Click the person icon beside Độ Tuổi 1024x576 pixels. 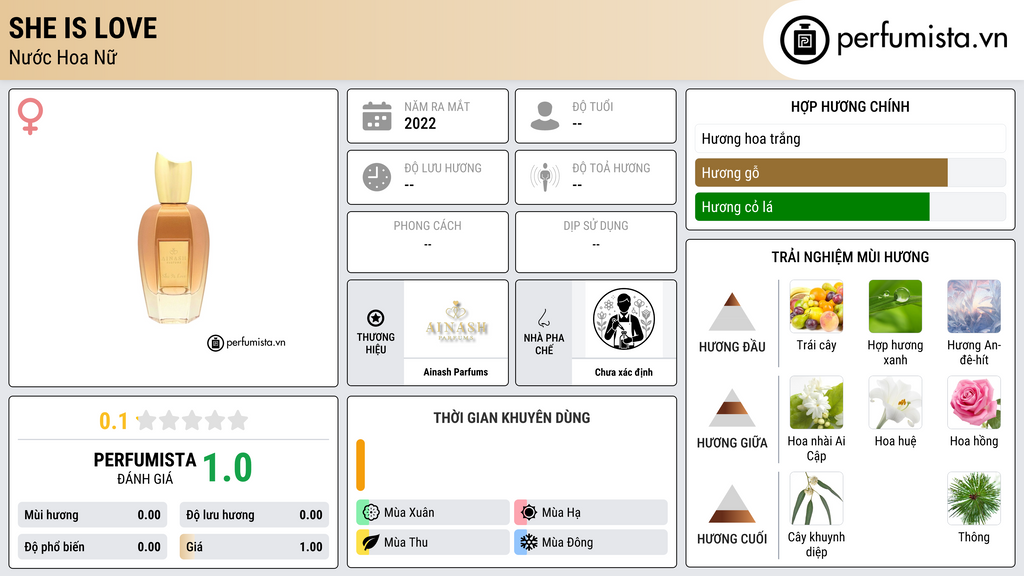click(x=545, y=116)
